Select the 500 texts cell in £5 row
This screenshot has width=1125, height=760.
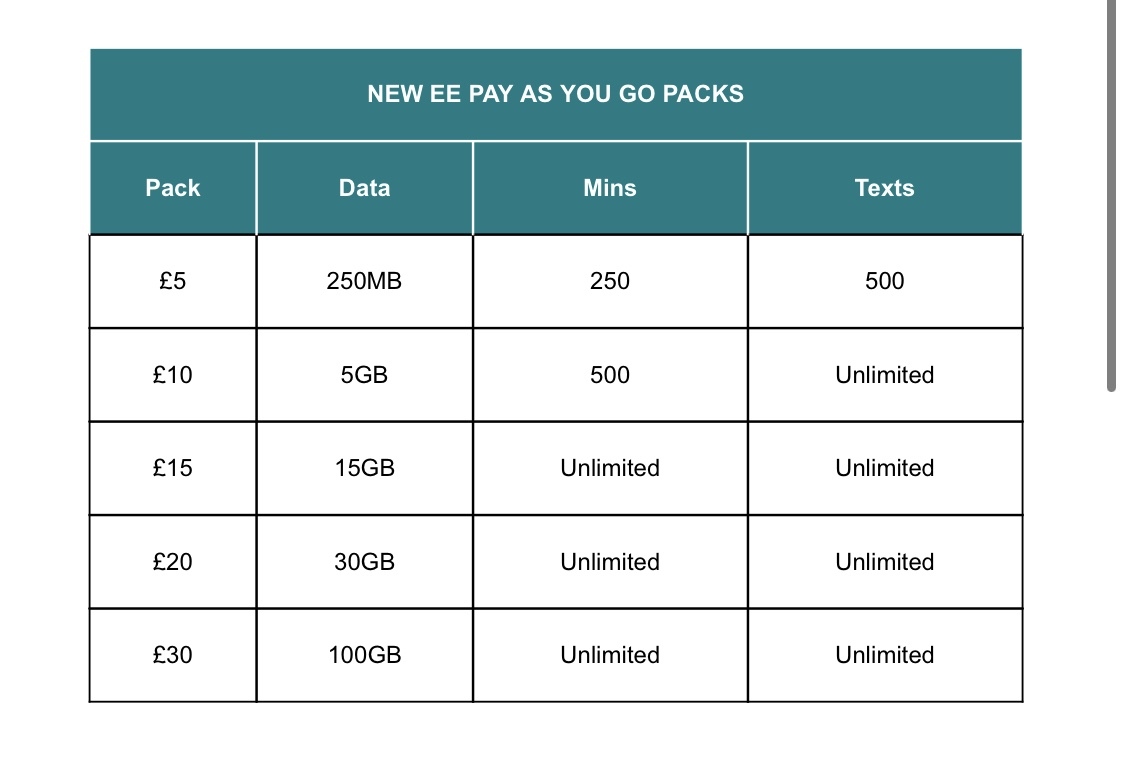884,281
